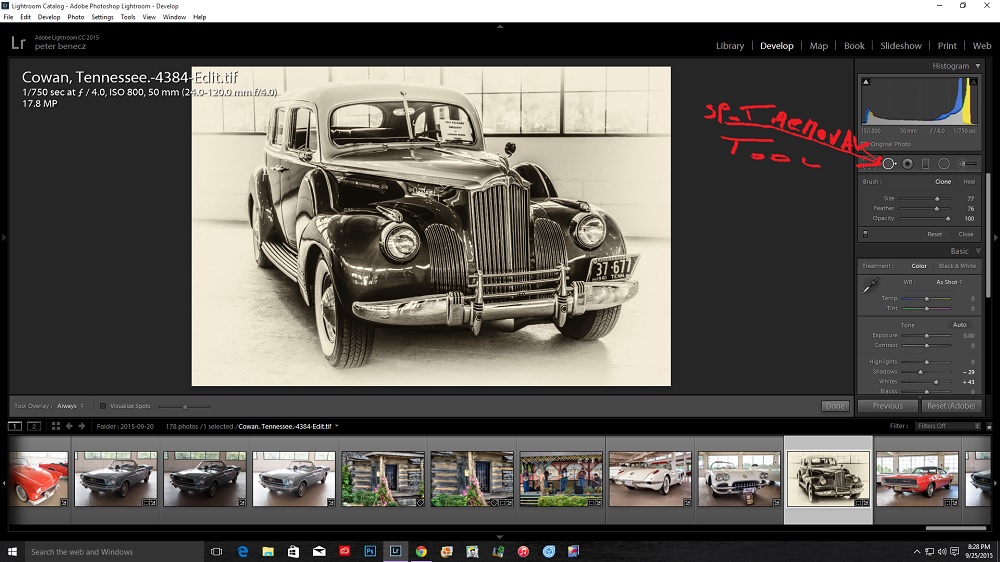
Task: Set Treatment to Black & White
Action: pos(957,266)
